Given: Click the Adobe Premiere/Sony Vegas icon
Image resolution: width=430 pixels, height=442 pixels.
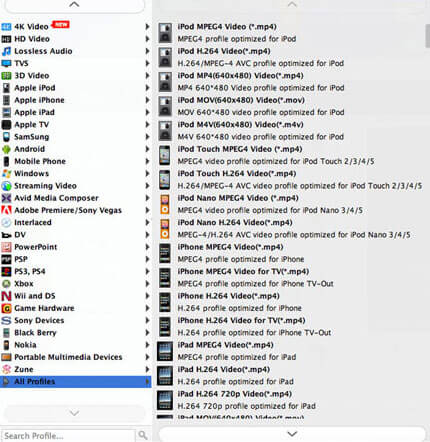Looking at the screenshot, I should pos(6,210).
